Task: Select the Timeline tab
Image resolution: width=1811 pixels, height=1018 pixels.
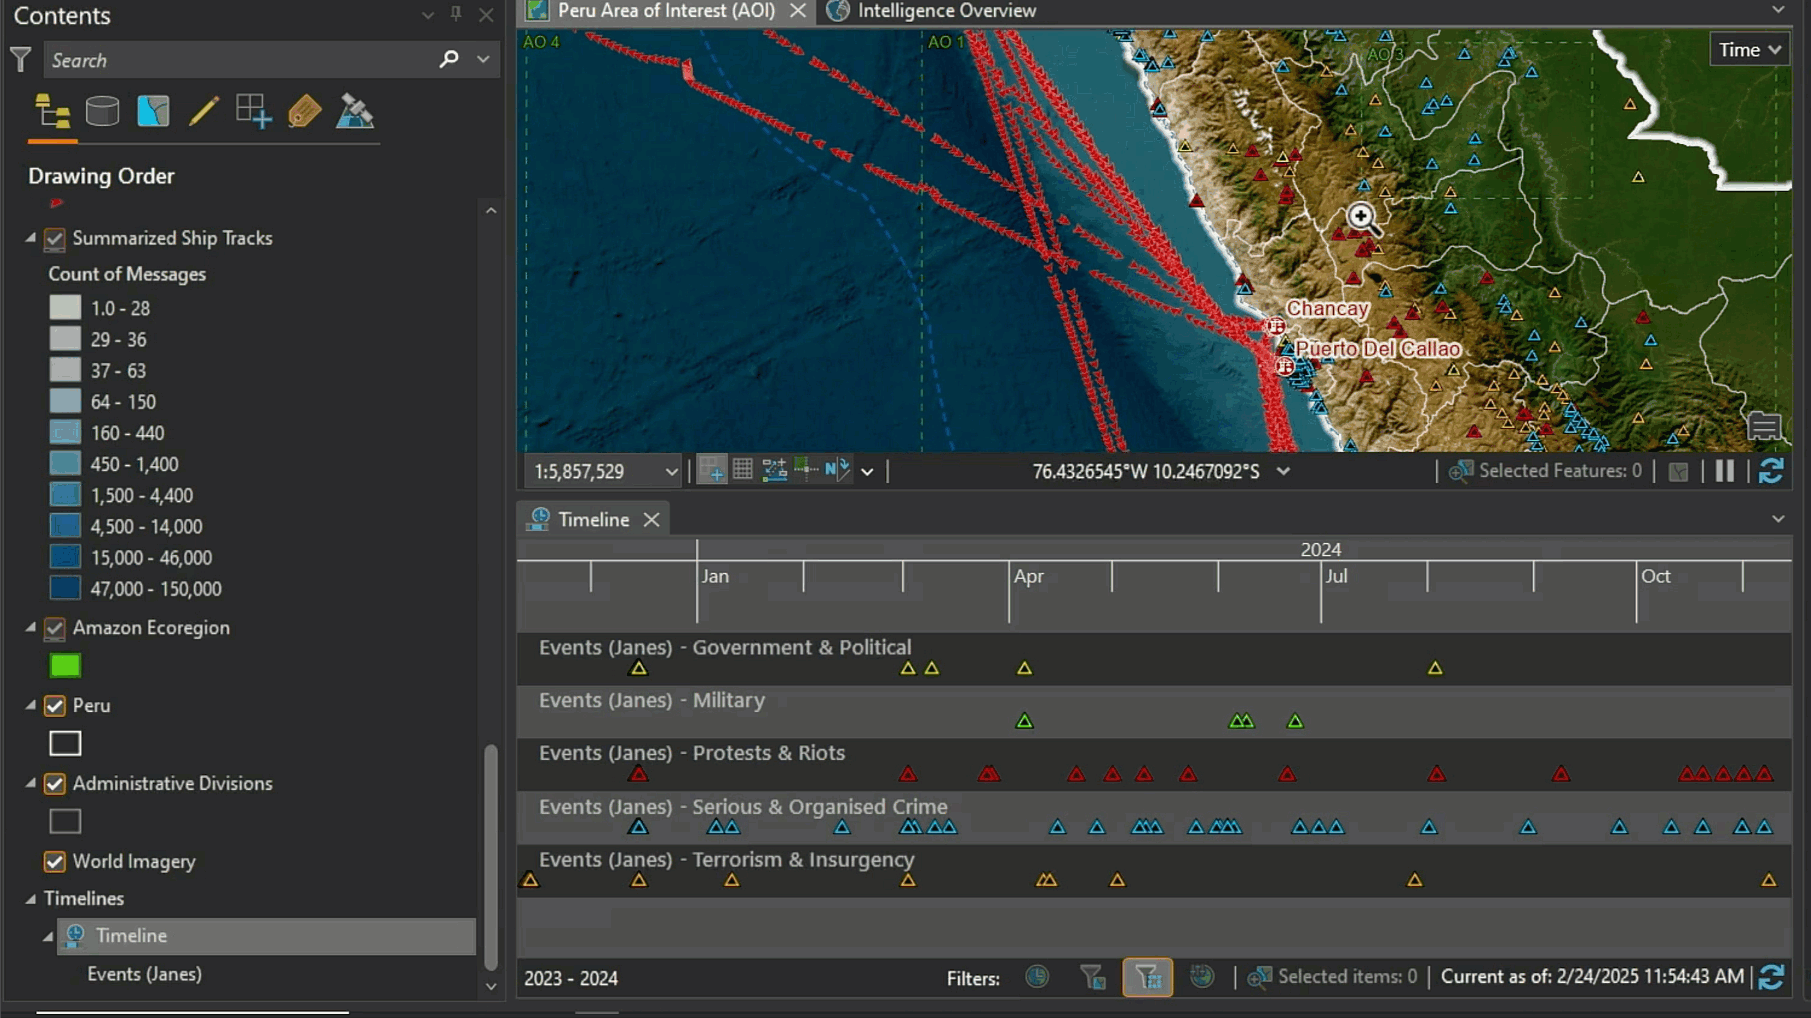Action: click(x=592, y=519)
